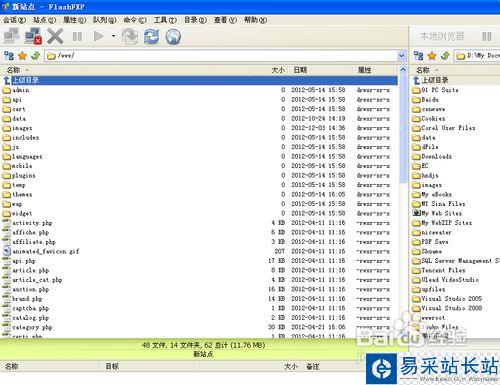Viewport: 500px width, 385px height.
Task: Sort remote list by 属性 column header
Action: 375,70
